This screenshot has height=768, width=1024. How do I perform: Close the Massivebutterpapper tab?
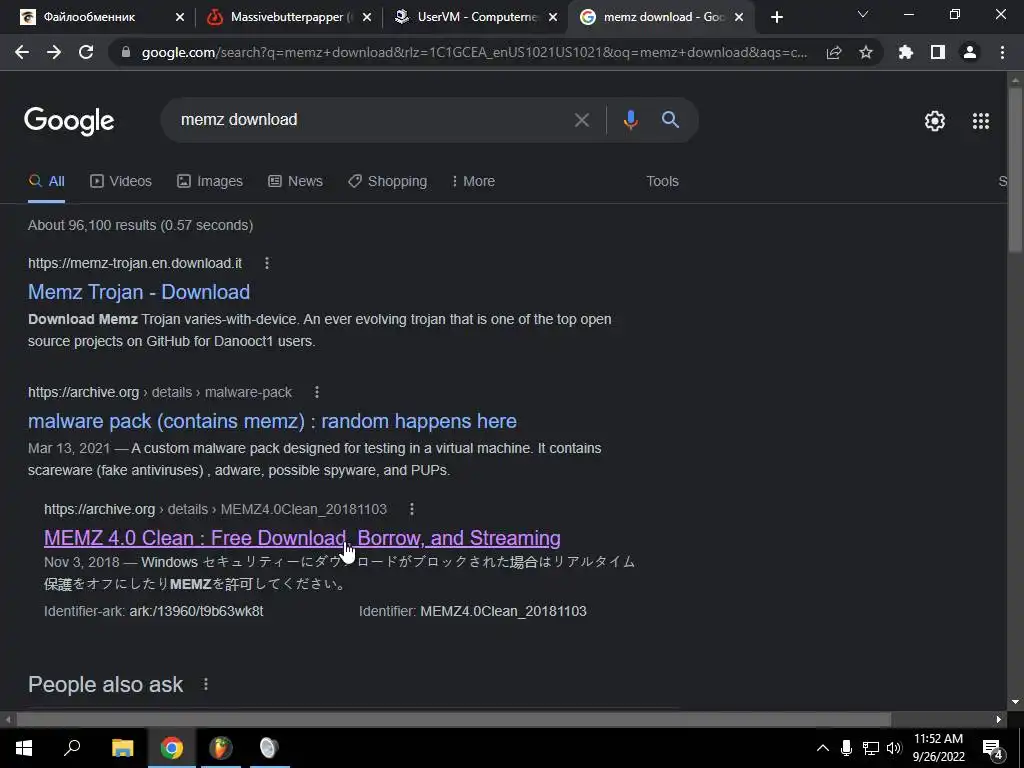click(367, 18)
